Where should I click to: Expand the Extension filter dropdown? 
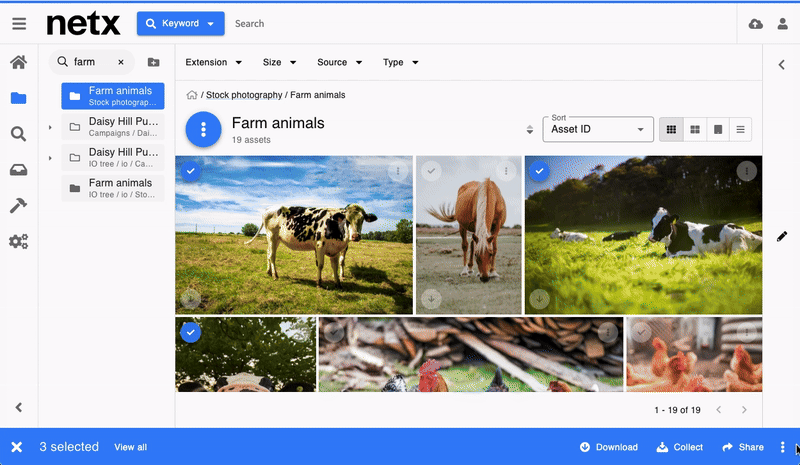tap(213, 62)
